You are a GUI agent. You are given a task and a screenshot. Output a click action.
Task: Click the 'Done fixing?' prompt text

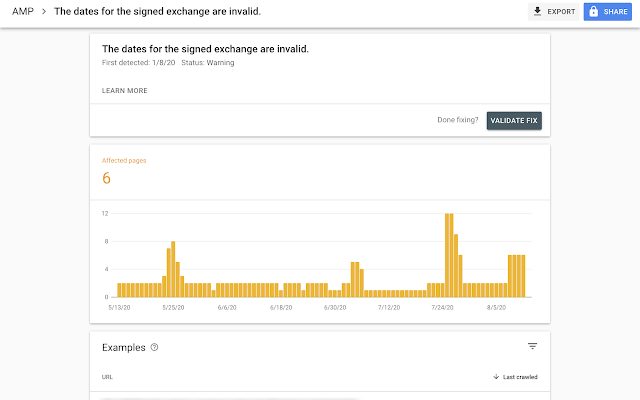tap(457, 120)
